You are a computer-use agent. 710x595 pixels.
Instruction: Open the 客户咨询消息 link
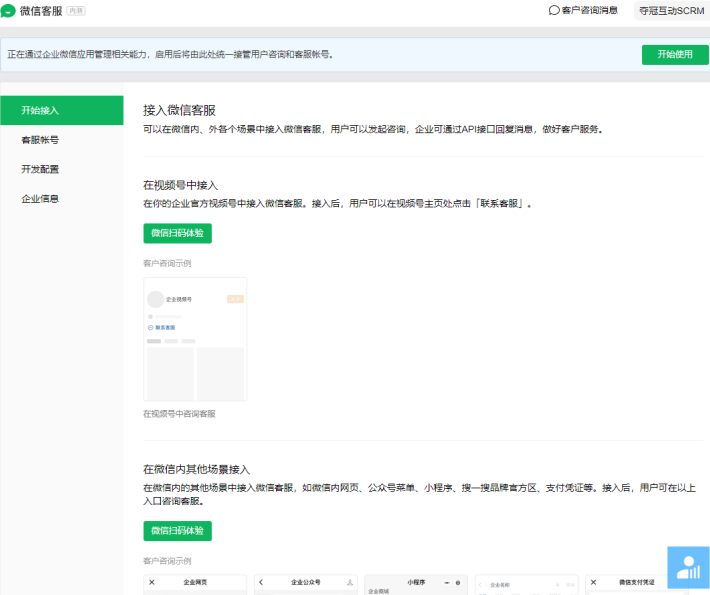click(589, 10)
